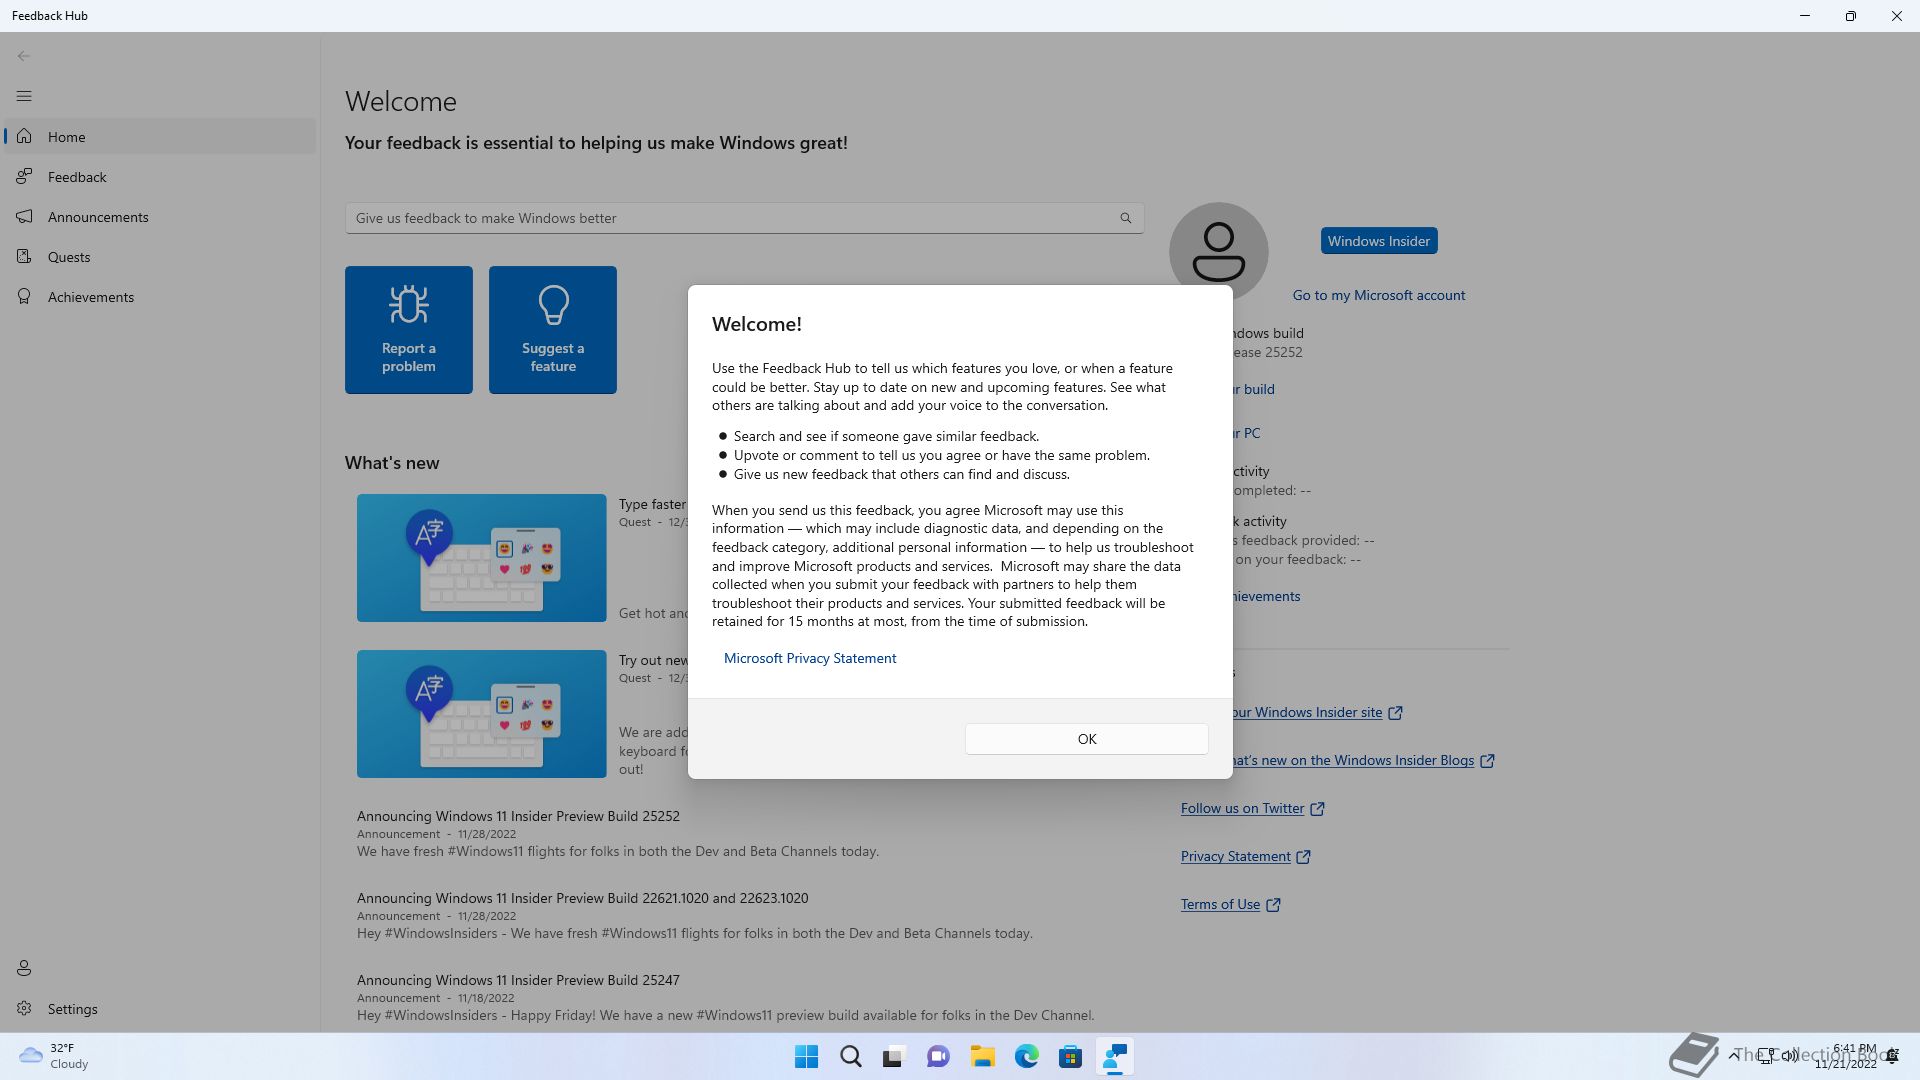
Task: Open the weather widget showing 32°F Cloudy
Action: [55, 1057]
